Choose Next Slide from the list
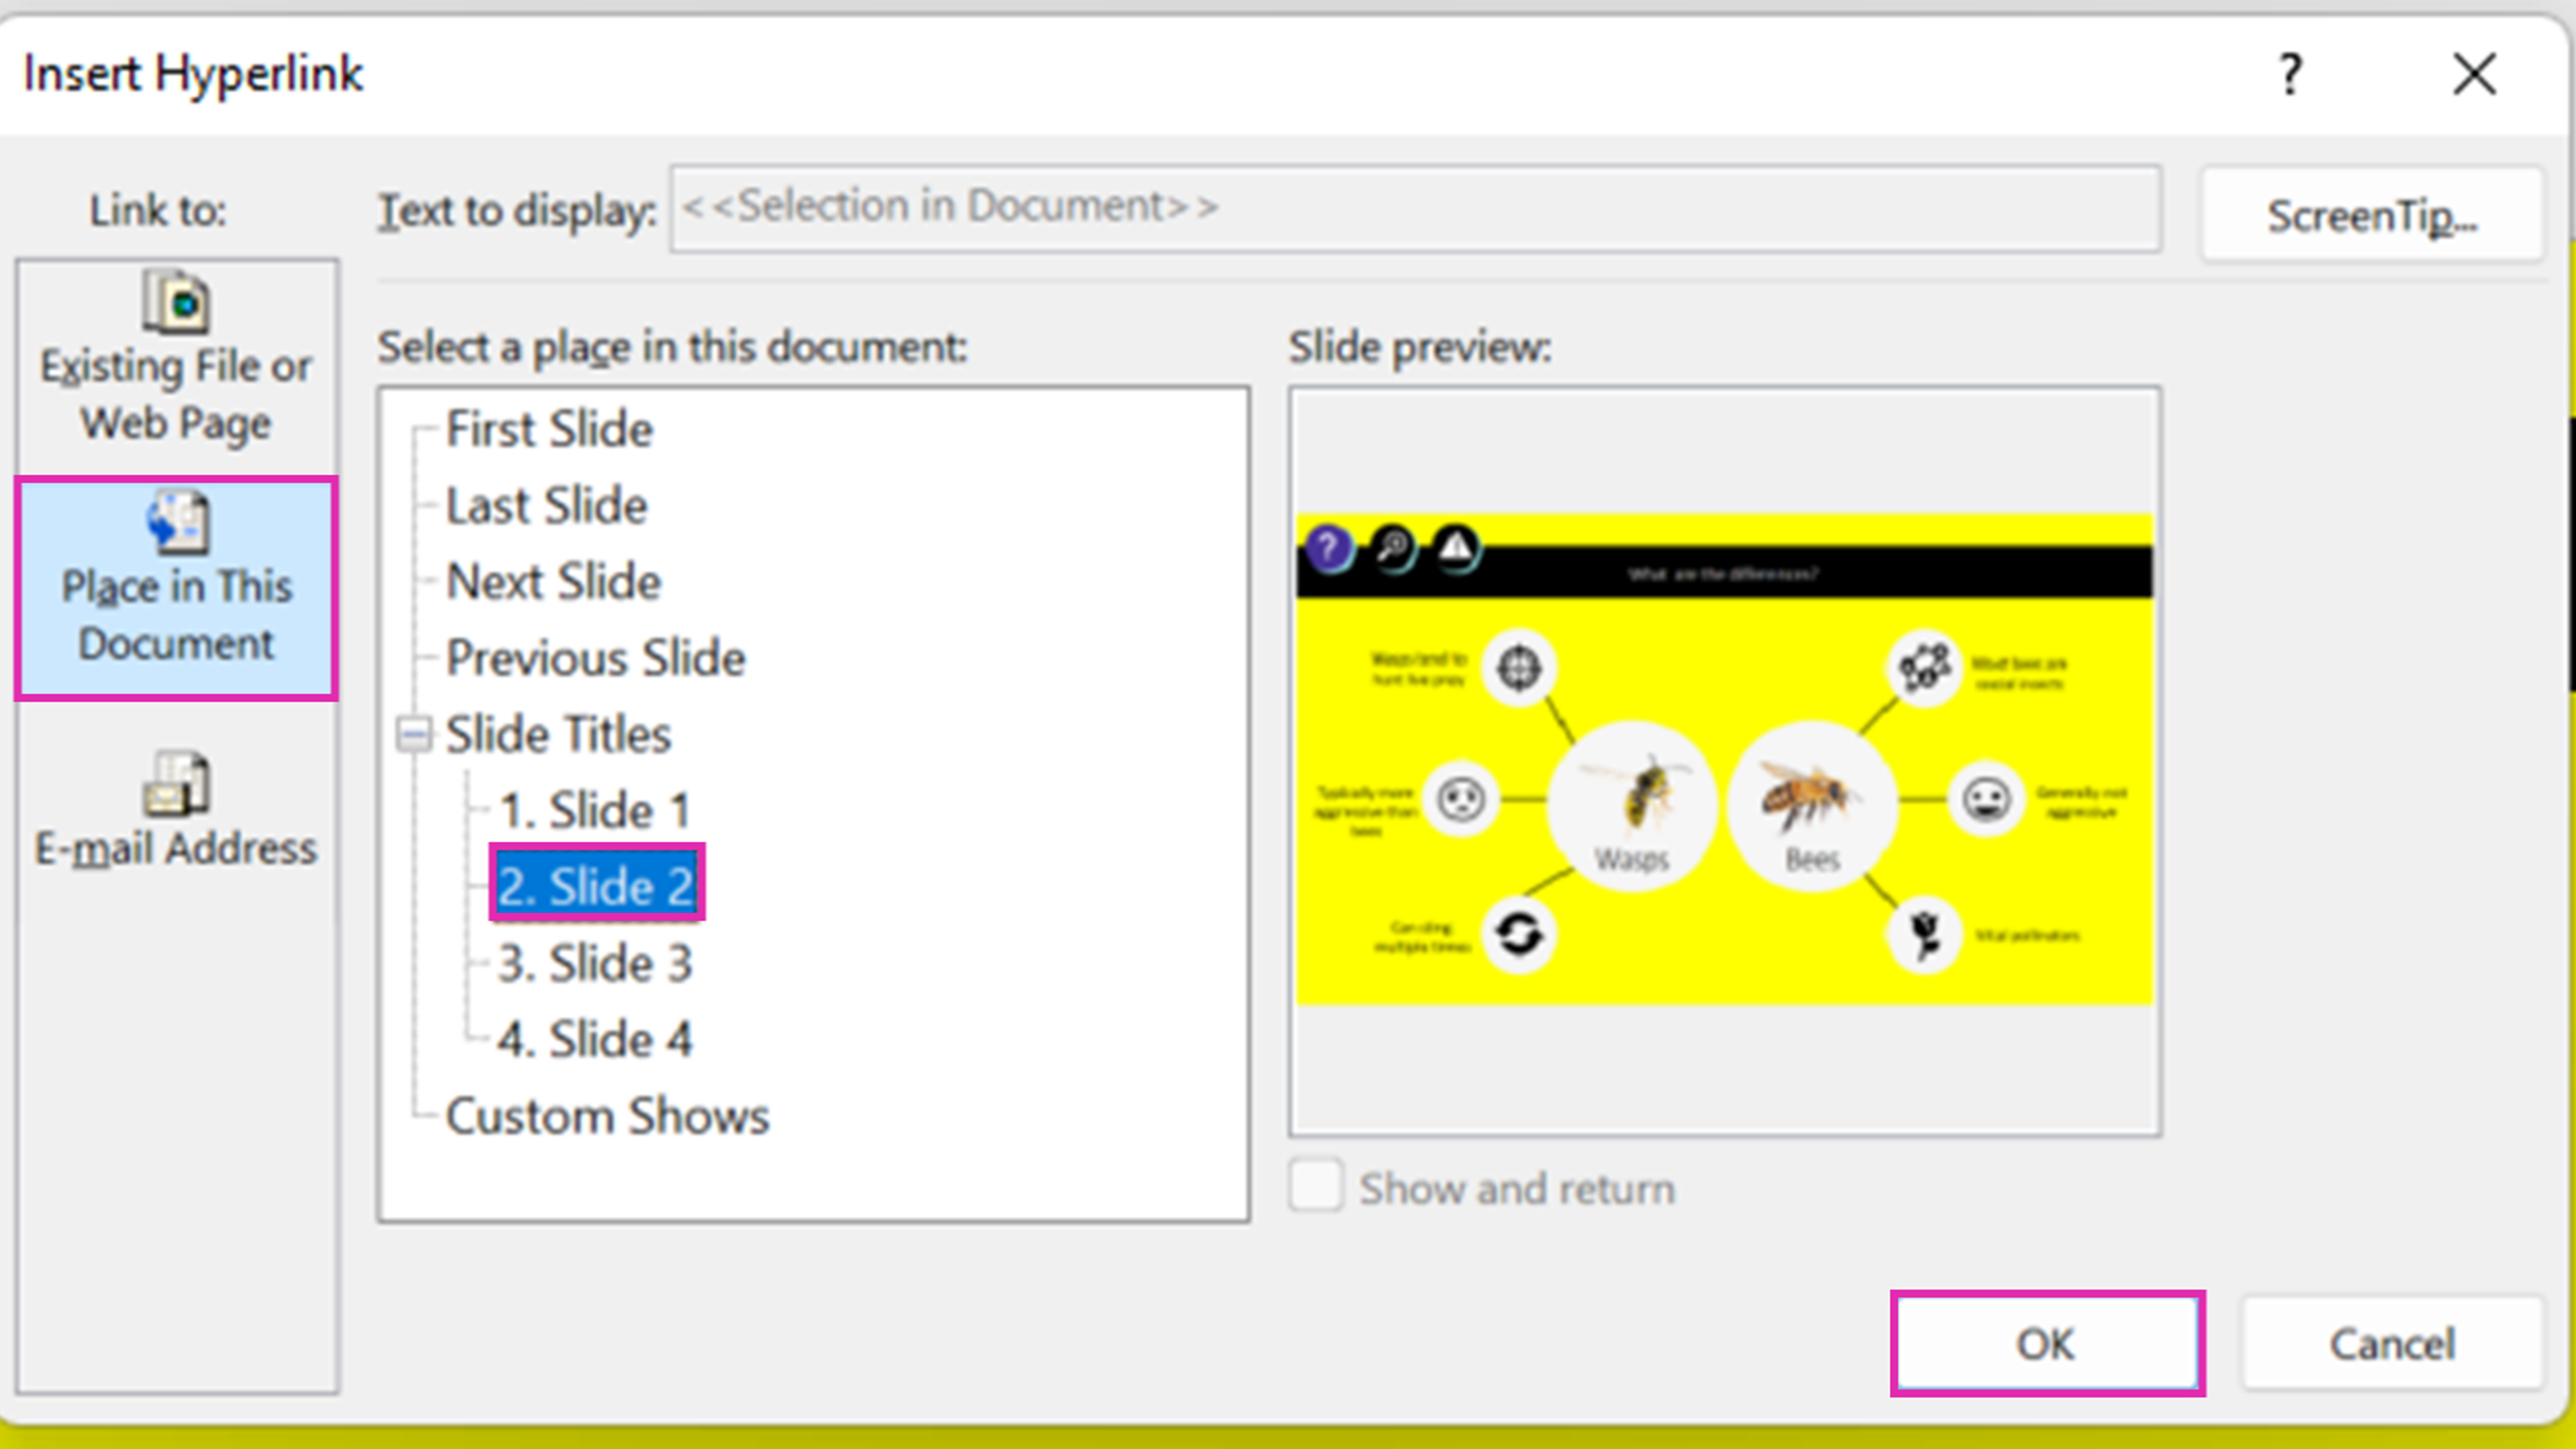The height and width of the screenshot is (1449, 2576). (552, 581)
